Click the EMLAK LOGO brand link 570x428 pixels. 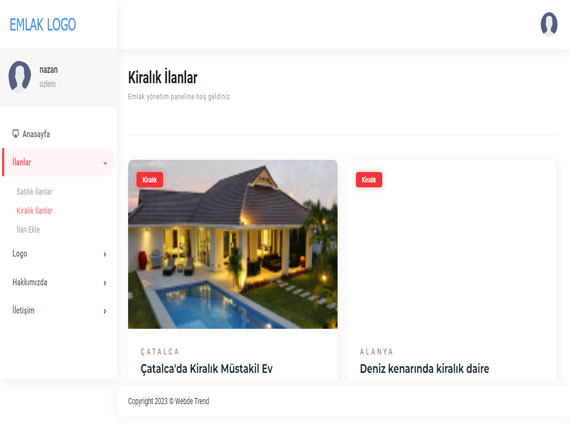pos(43,25)
